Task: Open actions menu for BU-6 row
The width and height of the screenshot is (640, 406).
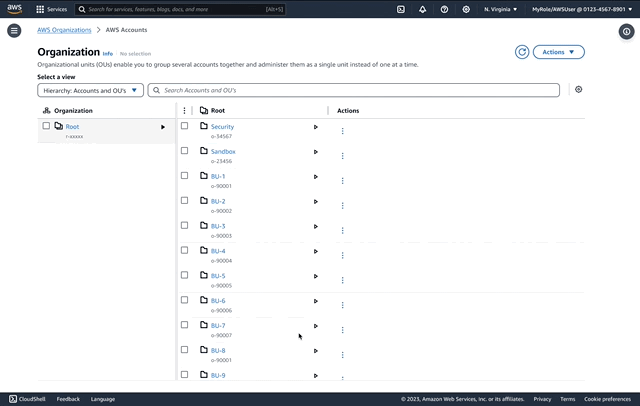Action: point(342,305)
